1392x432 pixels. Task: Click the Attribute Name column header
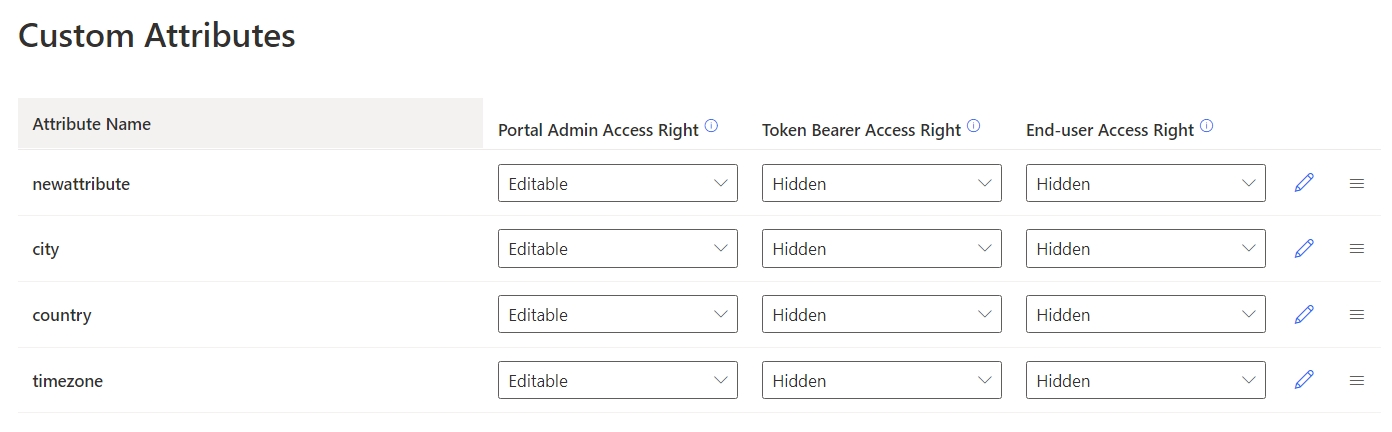[x=92, y=125]
